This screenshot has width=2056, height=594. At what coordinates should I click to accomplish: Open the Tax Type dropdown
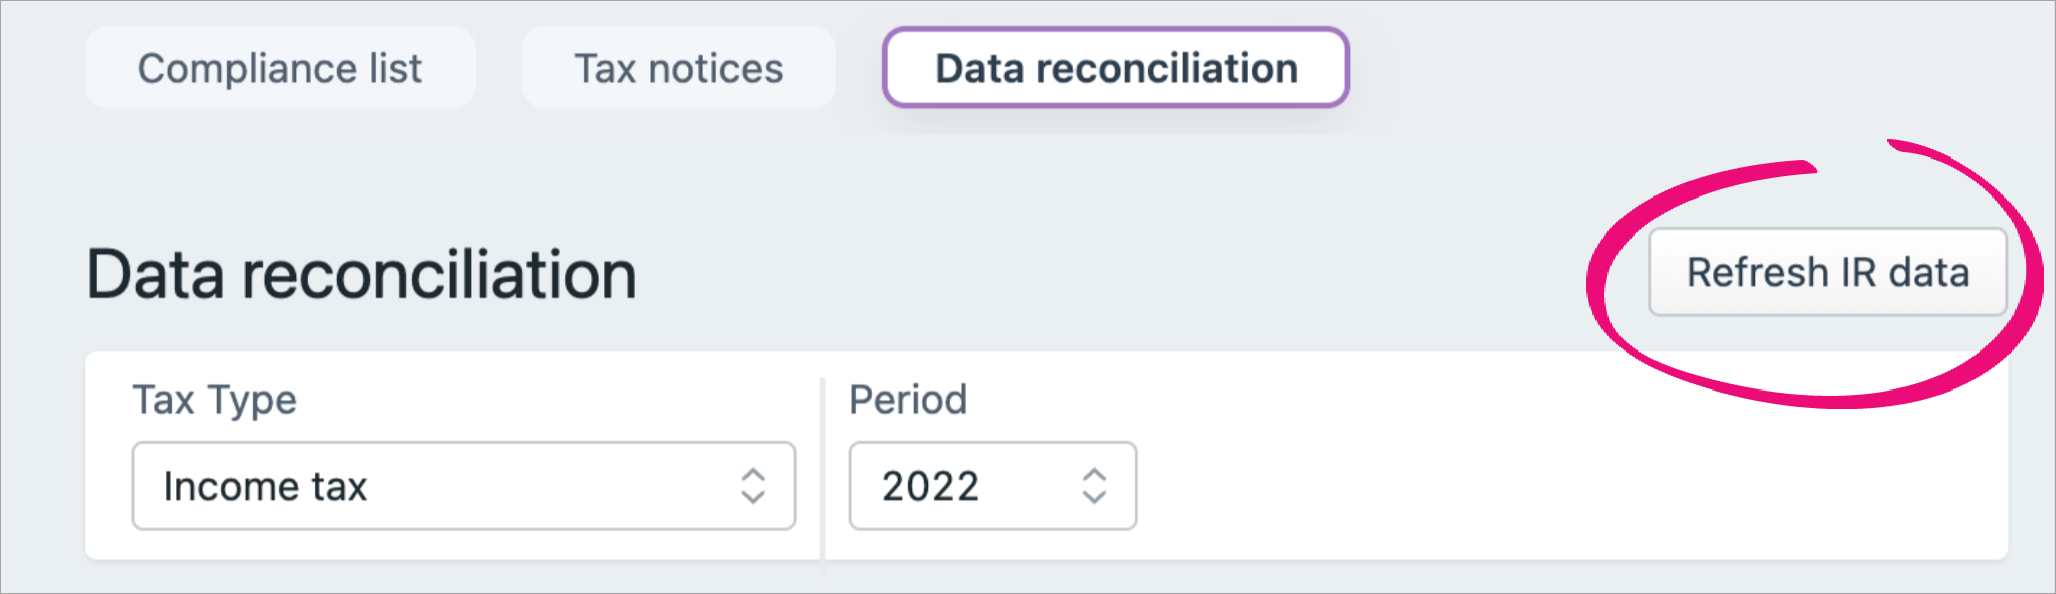tap(463, 486)
